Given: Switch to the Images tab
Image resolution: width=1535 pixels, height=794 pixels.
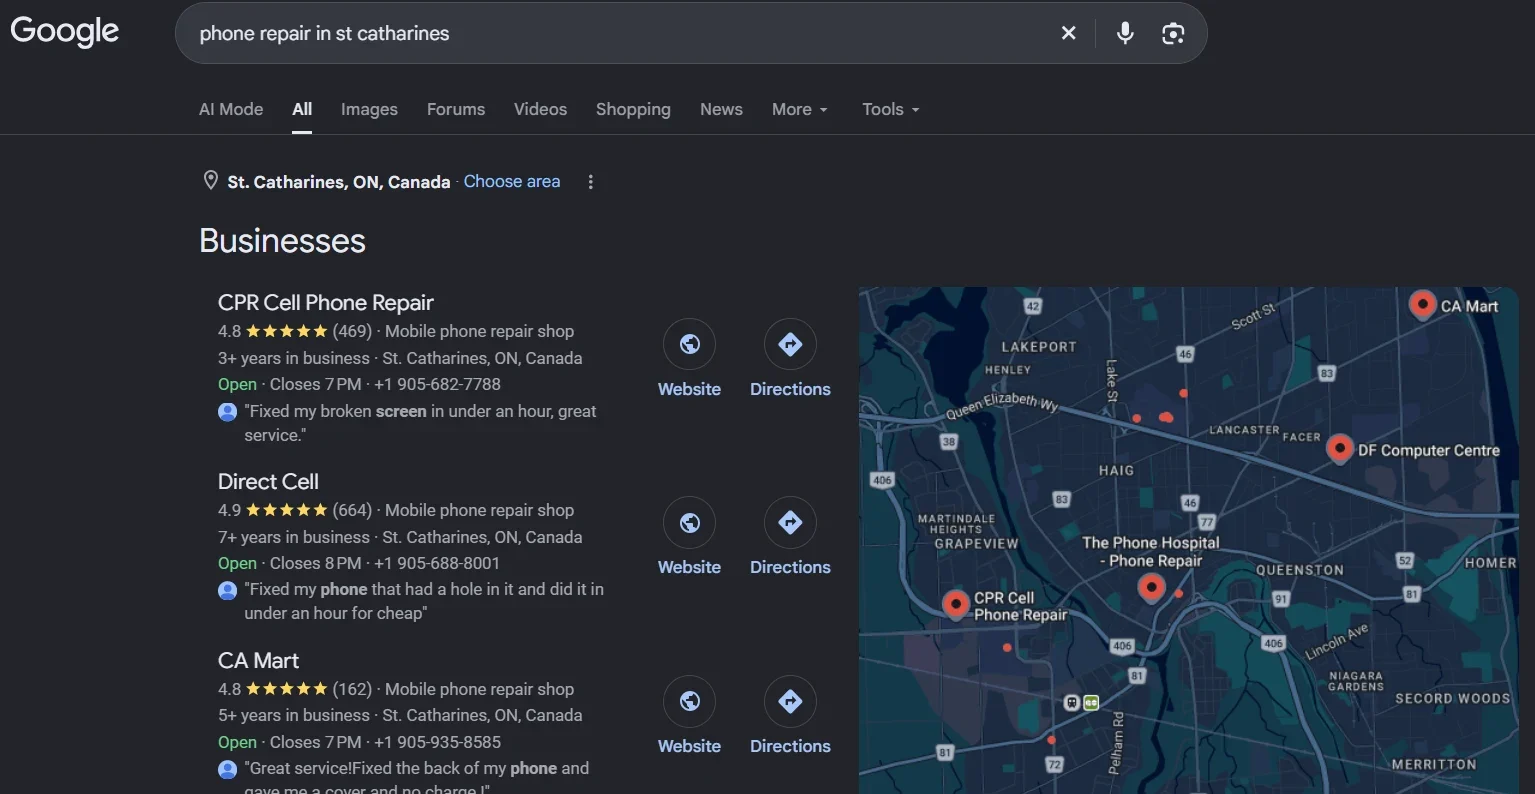Looking at the screenshot, I should click(369, 109).
